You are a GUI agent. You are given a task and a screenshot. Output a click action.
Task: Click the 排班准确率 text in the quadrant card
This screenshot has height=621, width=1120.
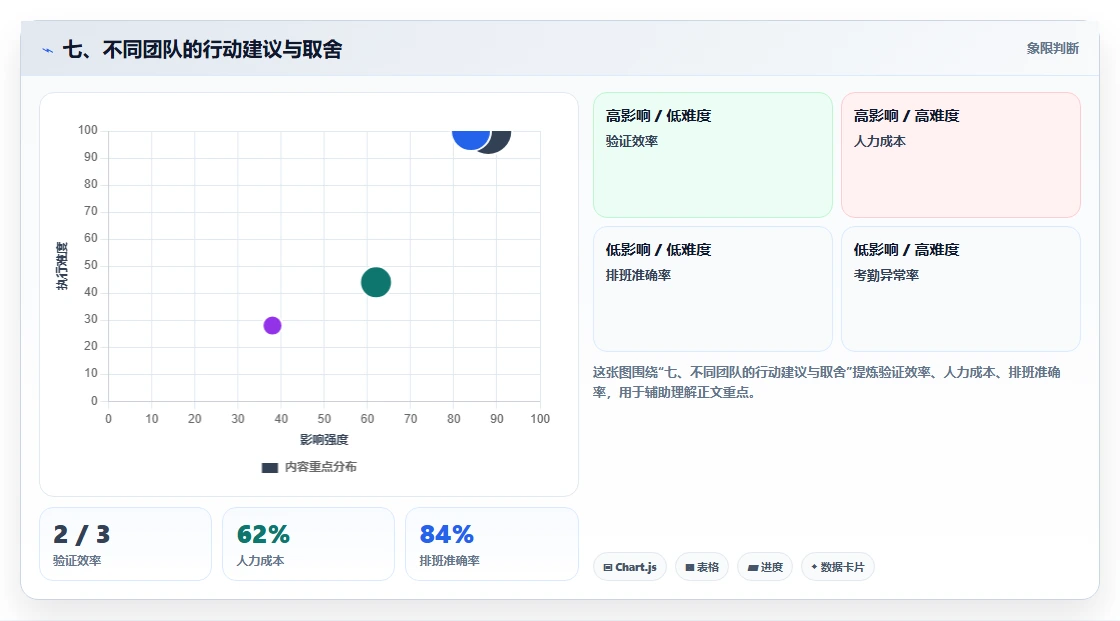tap(639, 275)
